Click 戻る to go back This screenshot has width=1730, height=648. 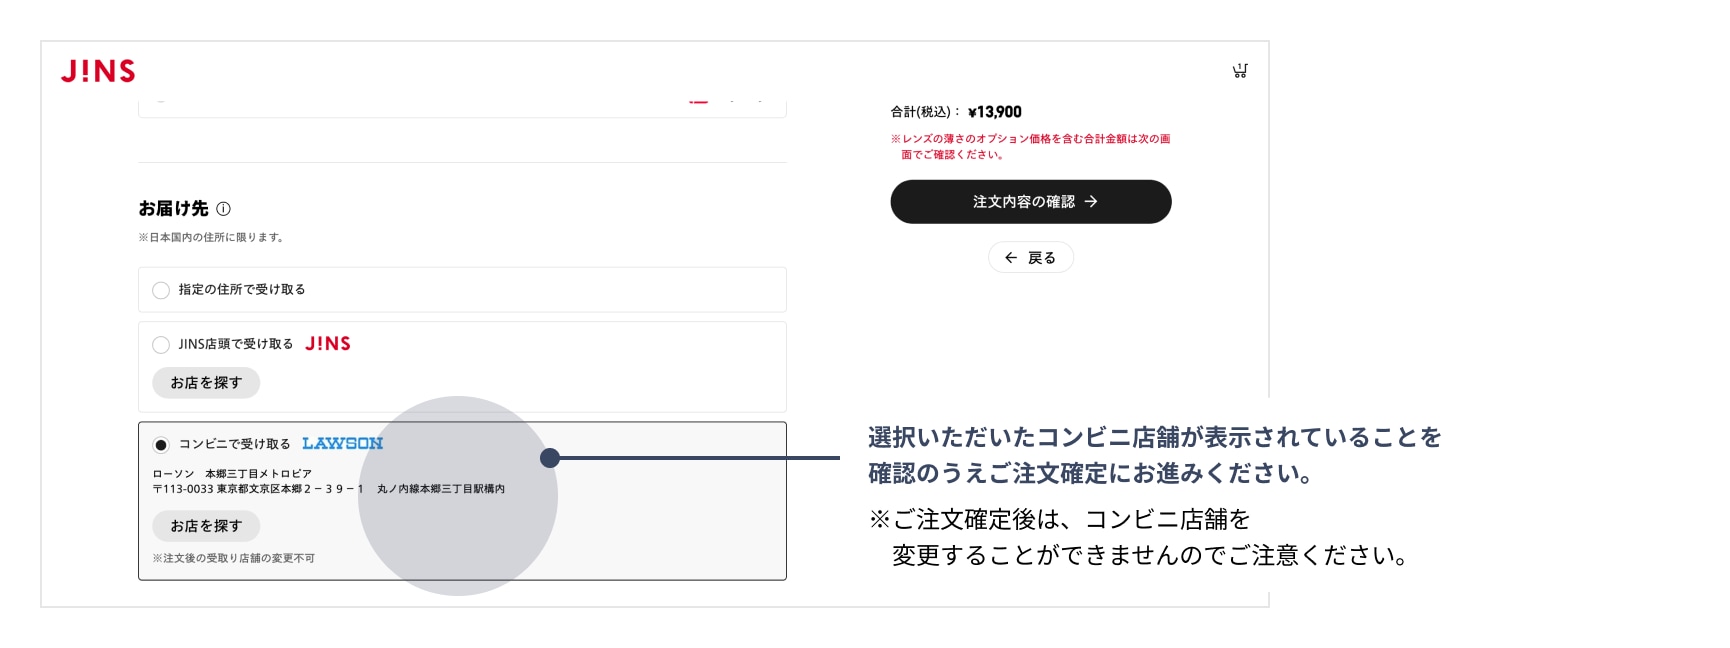pyautogui.click(x=1031, y=257)
